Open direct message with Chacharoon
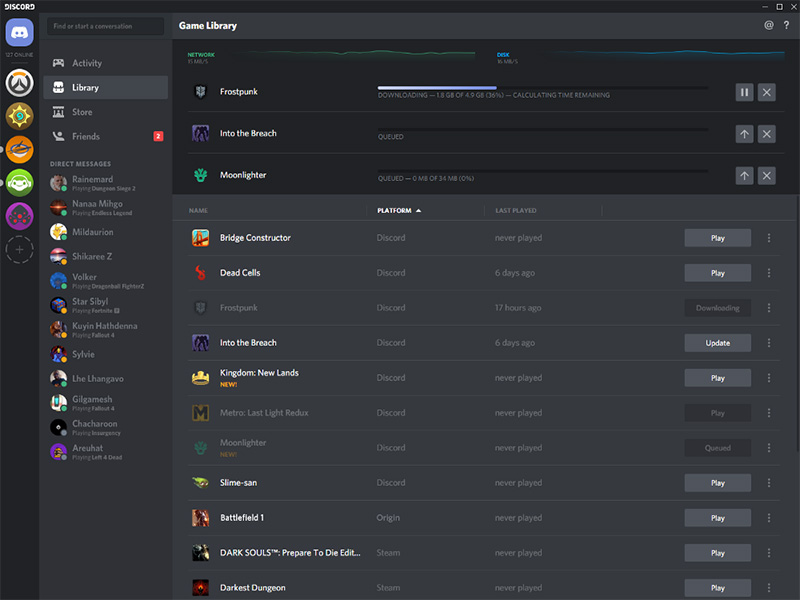Screen dimensions: 800x600 pos(106,428)
